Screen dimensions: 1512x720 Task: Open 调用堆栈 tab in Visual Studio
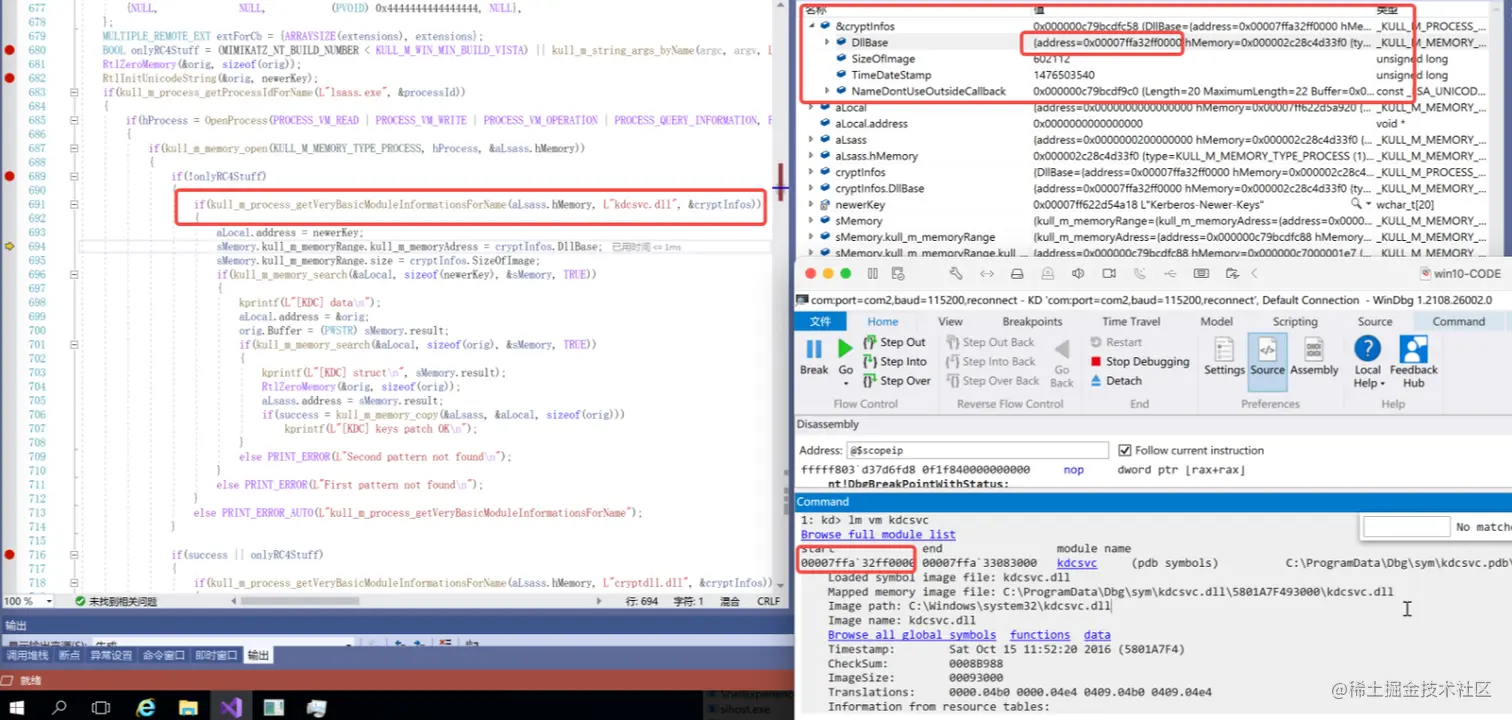click(x=27, y=655)
